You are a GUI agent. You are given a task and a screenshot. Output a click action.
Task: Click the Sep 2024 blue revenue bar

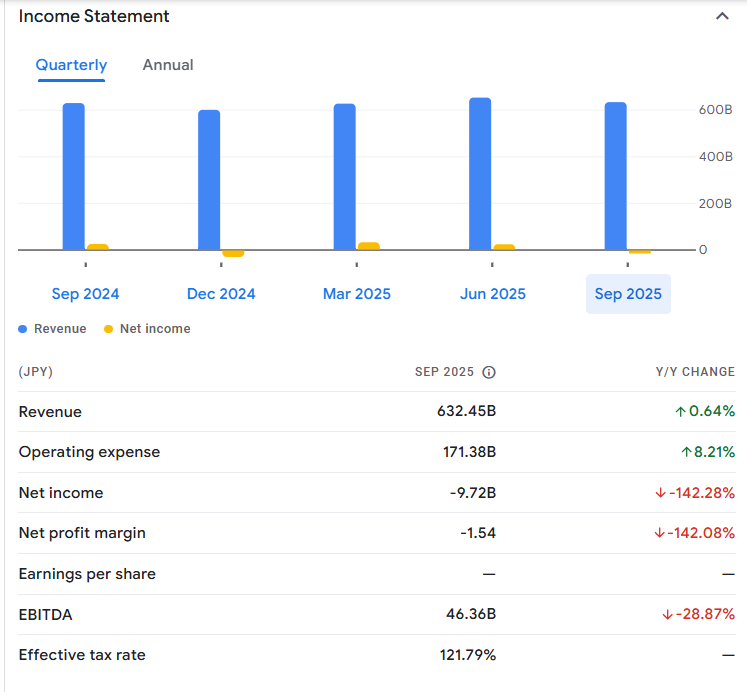point(74,177)
